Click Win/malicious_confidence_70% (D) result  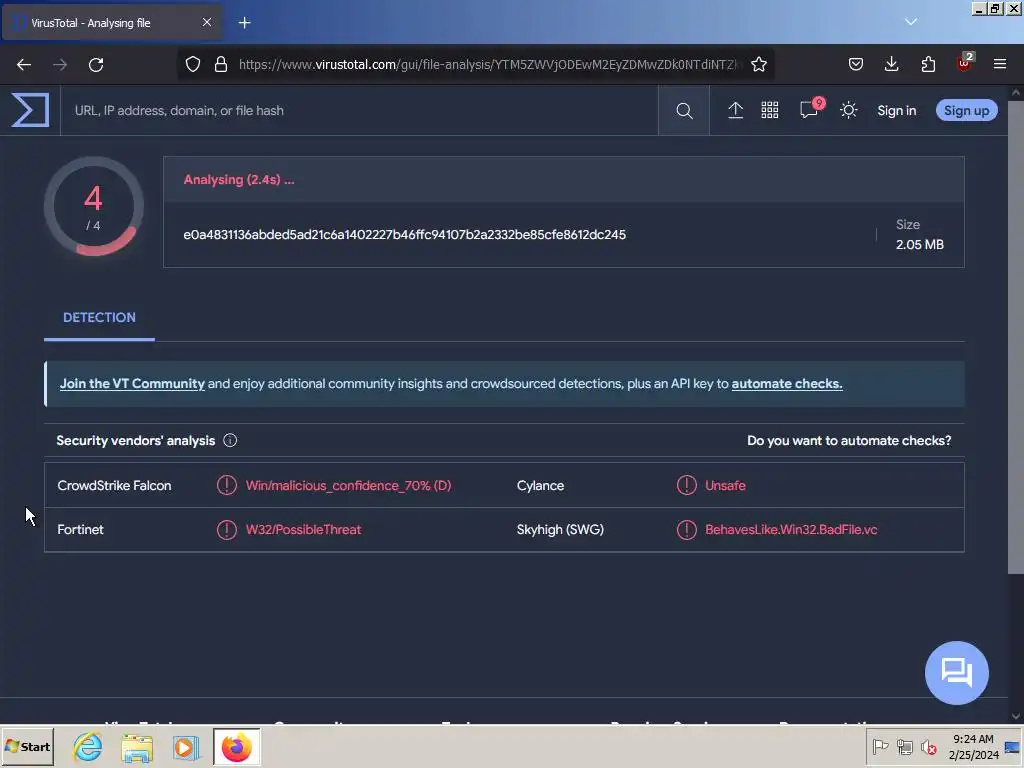pos(349,485)
